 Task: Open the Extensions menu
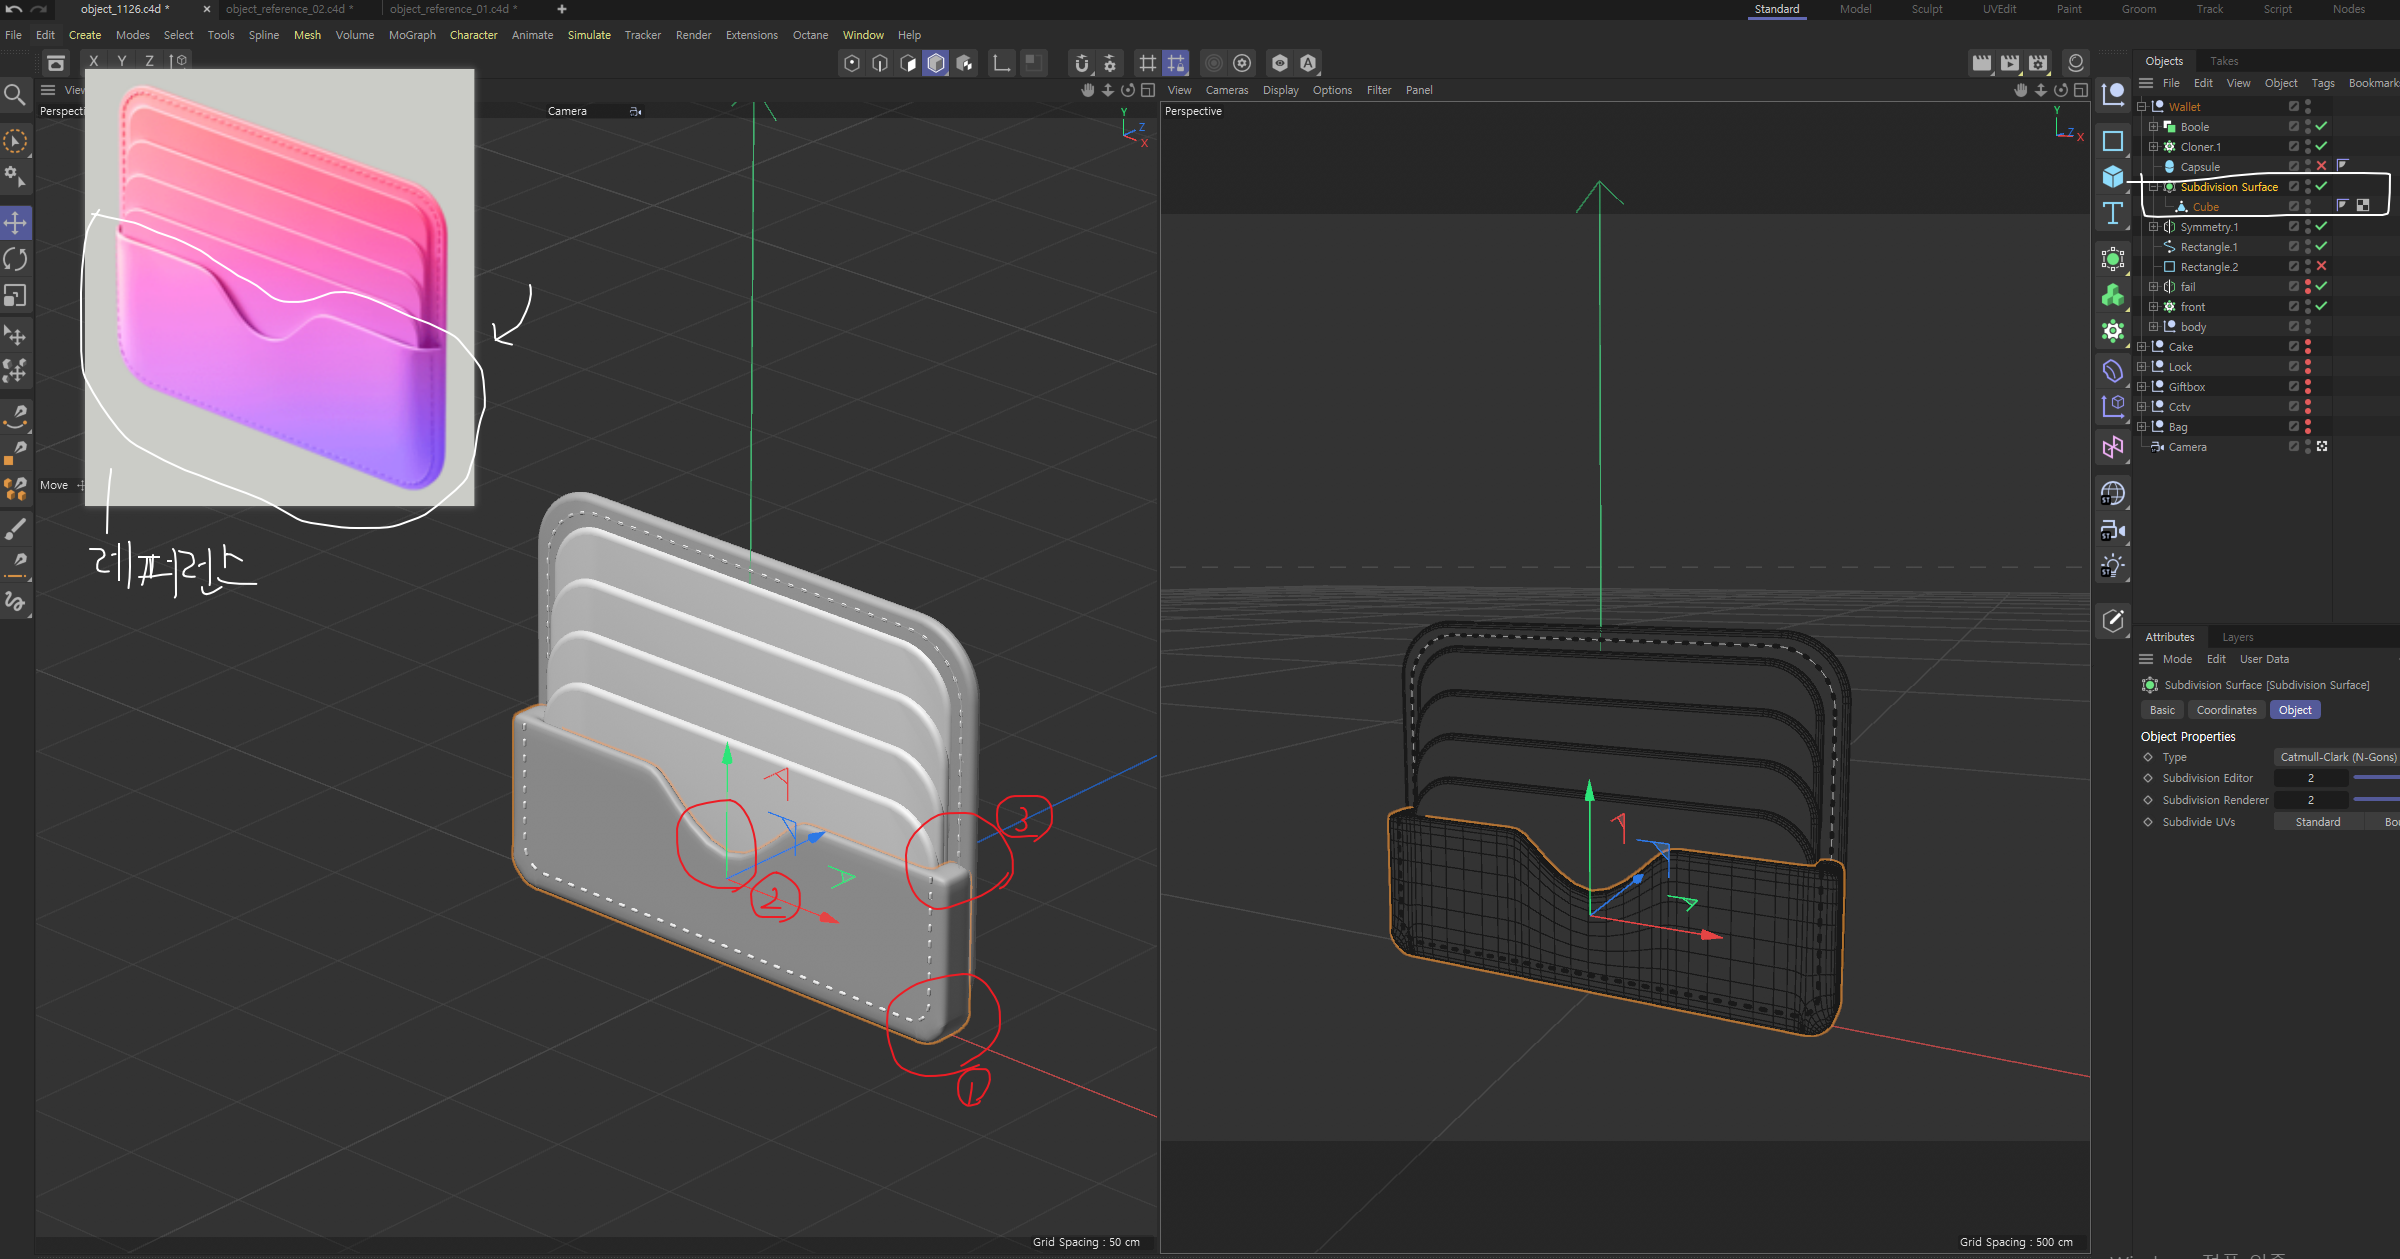pyautogui.click(x=751, y=35)
